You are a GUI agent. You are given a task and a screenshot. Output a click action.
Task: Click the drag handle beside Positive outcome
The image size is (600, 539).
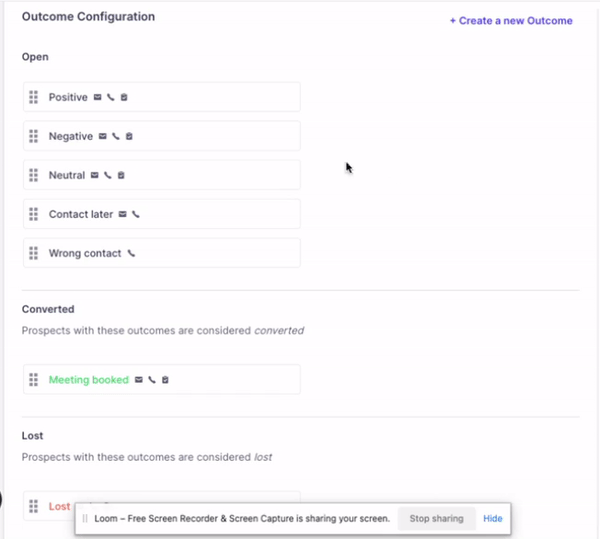34,97
